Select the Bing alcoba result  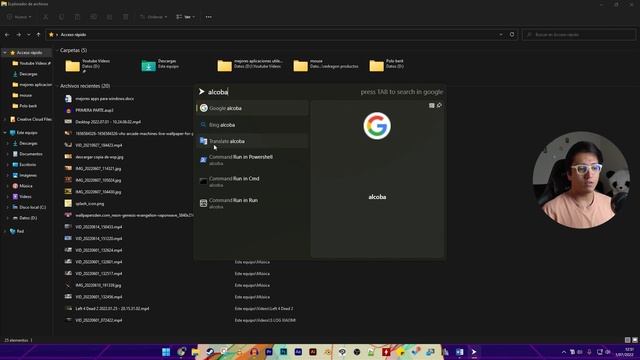[x=252, y=124]
